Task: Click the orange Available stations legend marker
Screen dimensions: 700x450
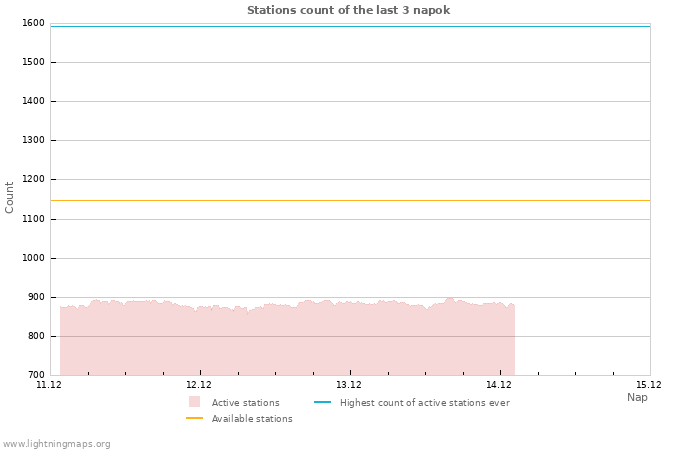Action: click(194, 418)
